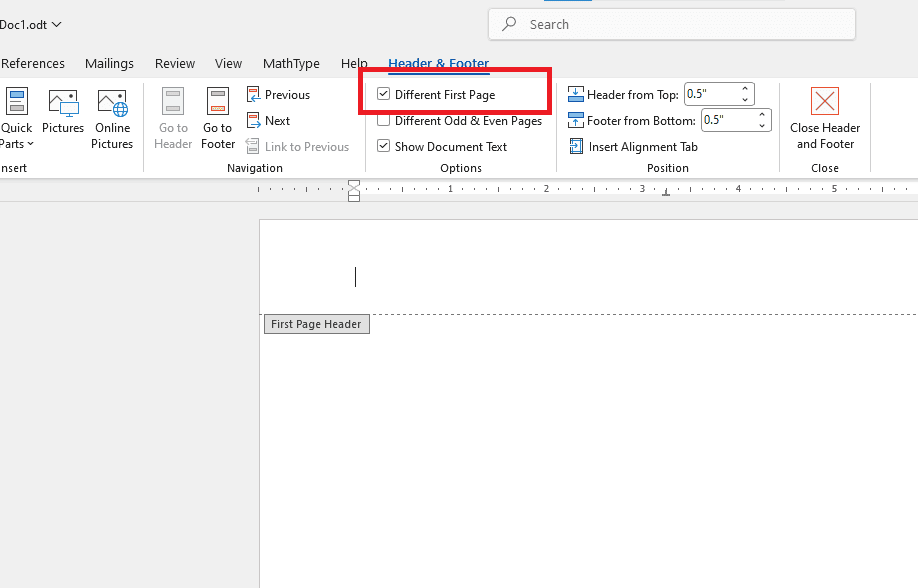Click the search magnifier icon
The image size is (918, 588).
[x=509, y=24]
